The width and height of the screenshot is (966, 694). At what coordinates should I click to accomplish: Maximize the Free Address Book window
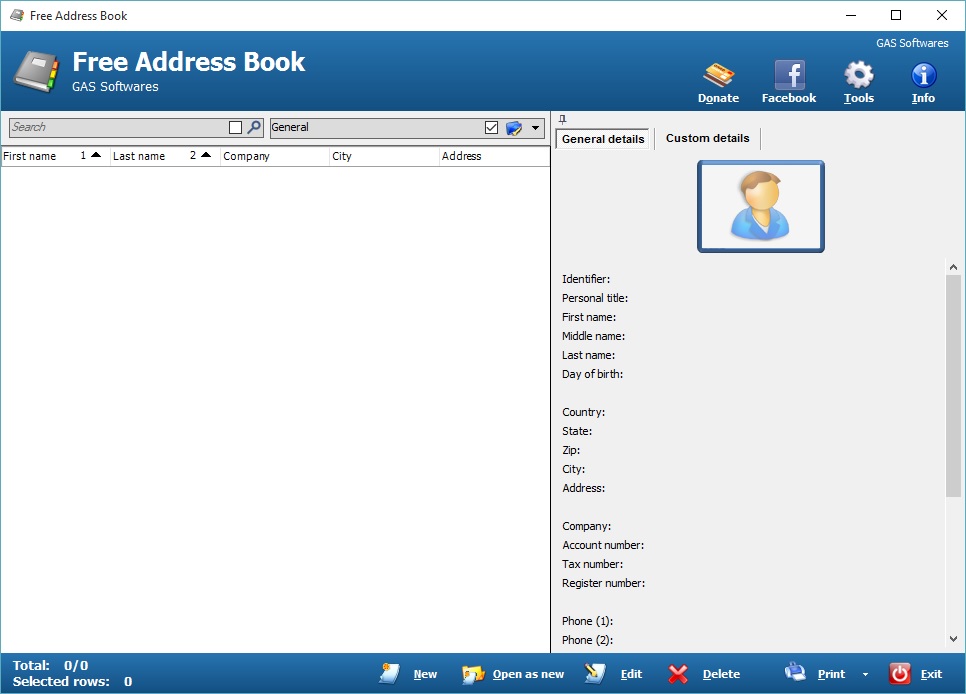pos(896,15)
